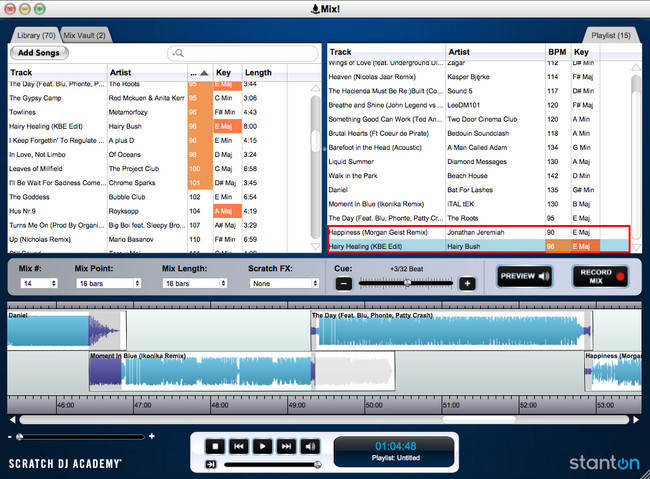Click the Cue plus button

pyautogui.click(x=466, y=283)
